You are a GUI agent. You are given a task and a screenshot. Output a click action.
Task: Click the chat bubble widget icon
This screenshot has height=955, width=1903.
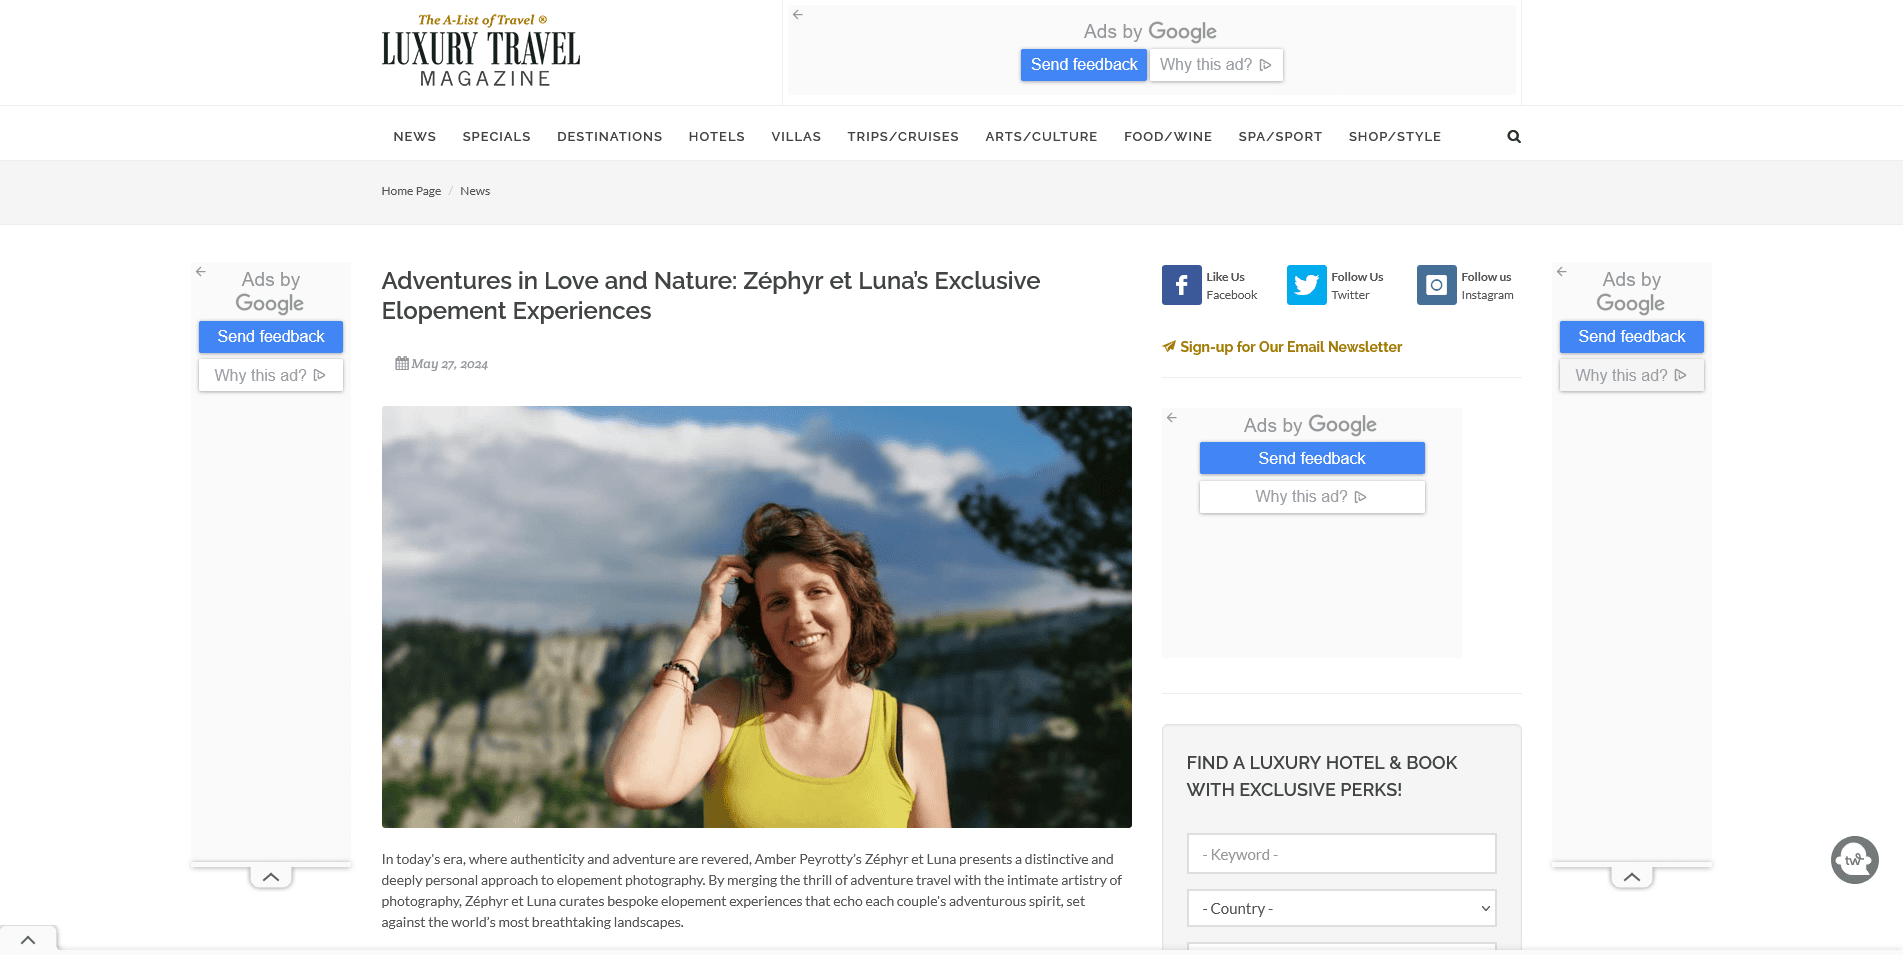[1854, 859]
